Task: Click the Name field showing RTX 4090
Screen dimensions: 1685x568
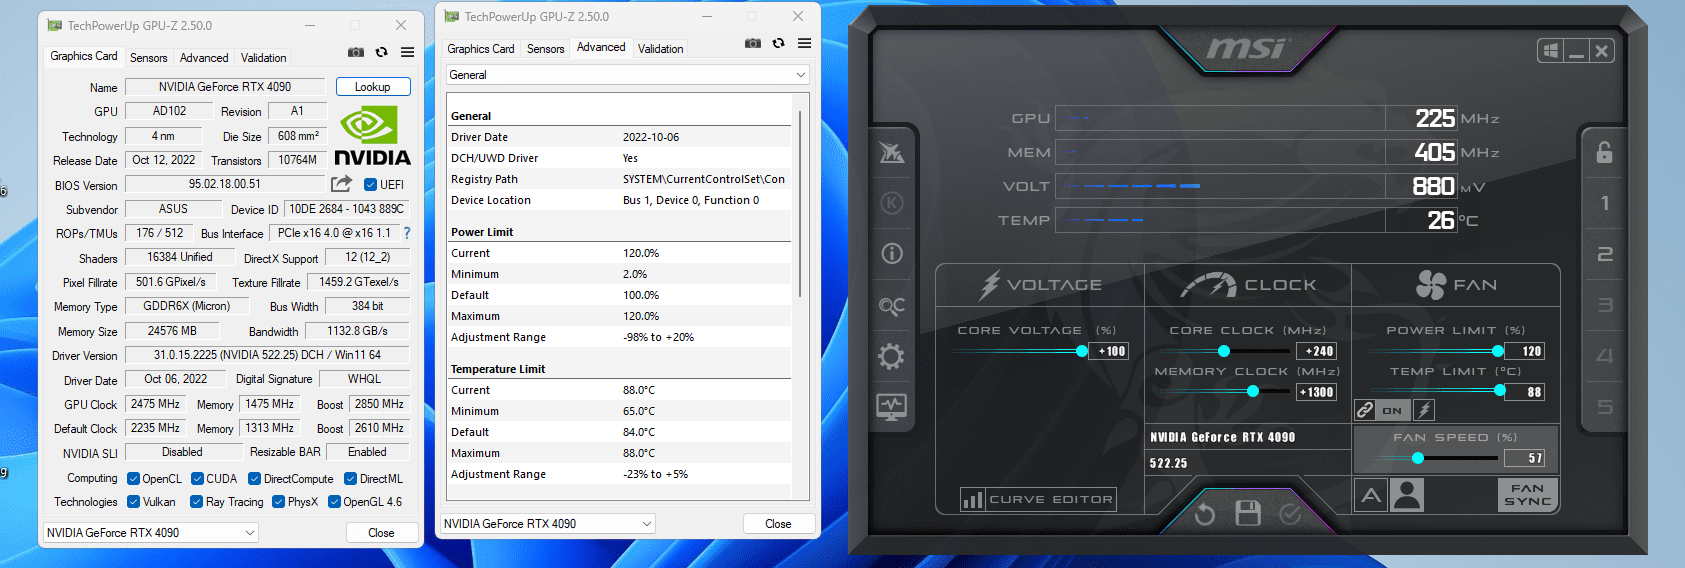Action: pos(225,87)
